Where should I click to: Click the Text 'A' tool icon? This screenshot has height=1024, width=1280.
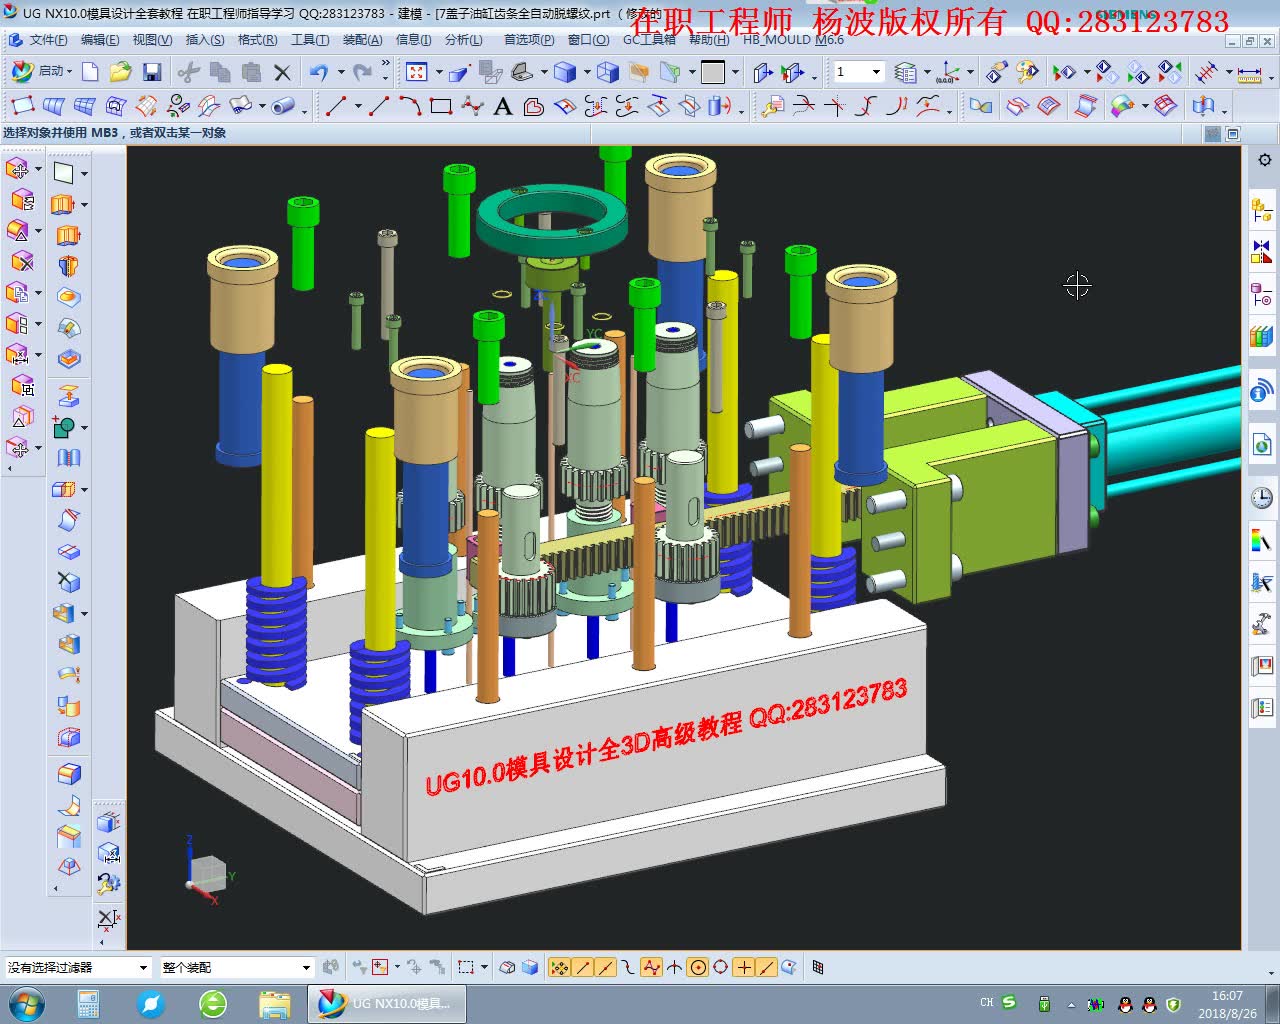pyautogui.click(x=503, y=106)
